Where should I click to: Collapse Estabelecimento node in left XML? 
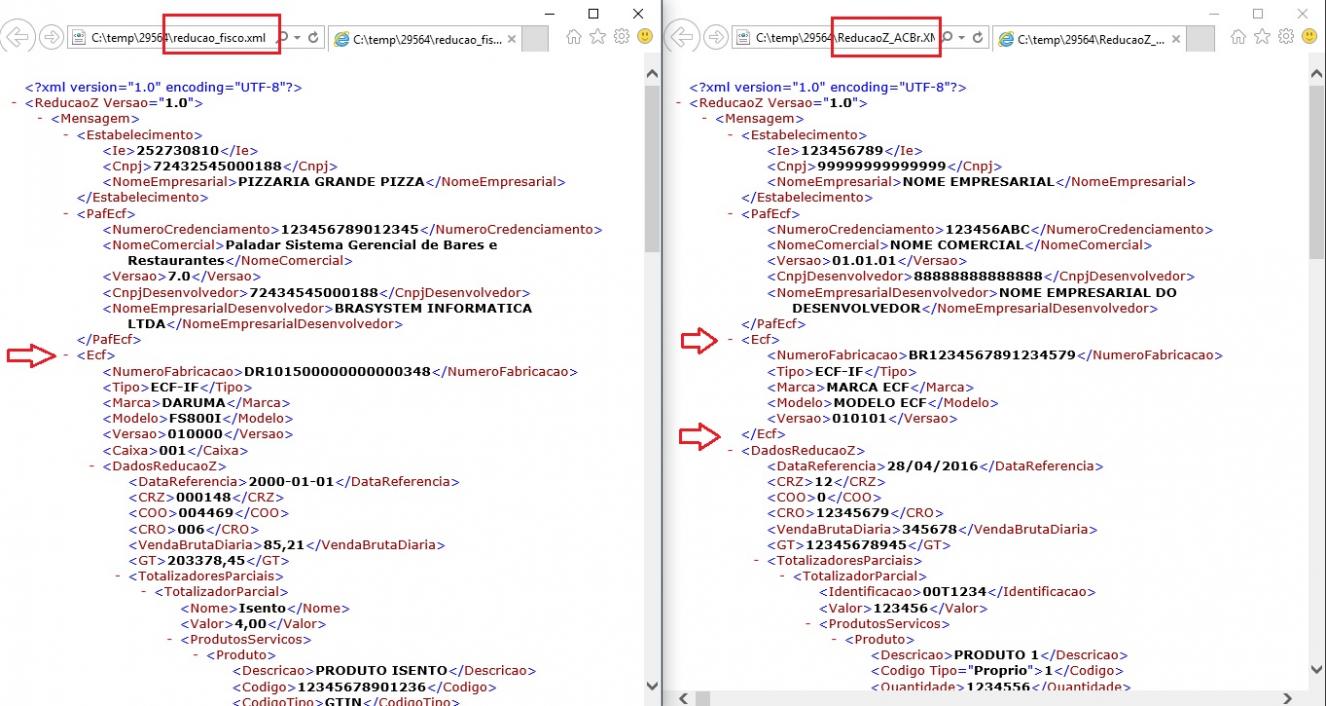66,134
